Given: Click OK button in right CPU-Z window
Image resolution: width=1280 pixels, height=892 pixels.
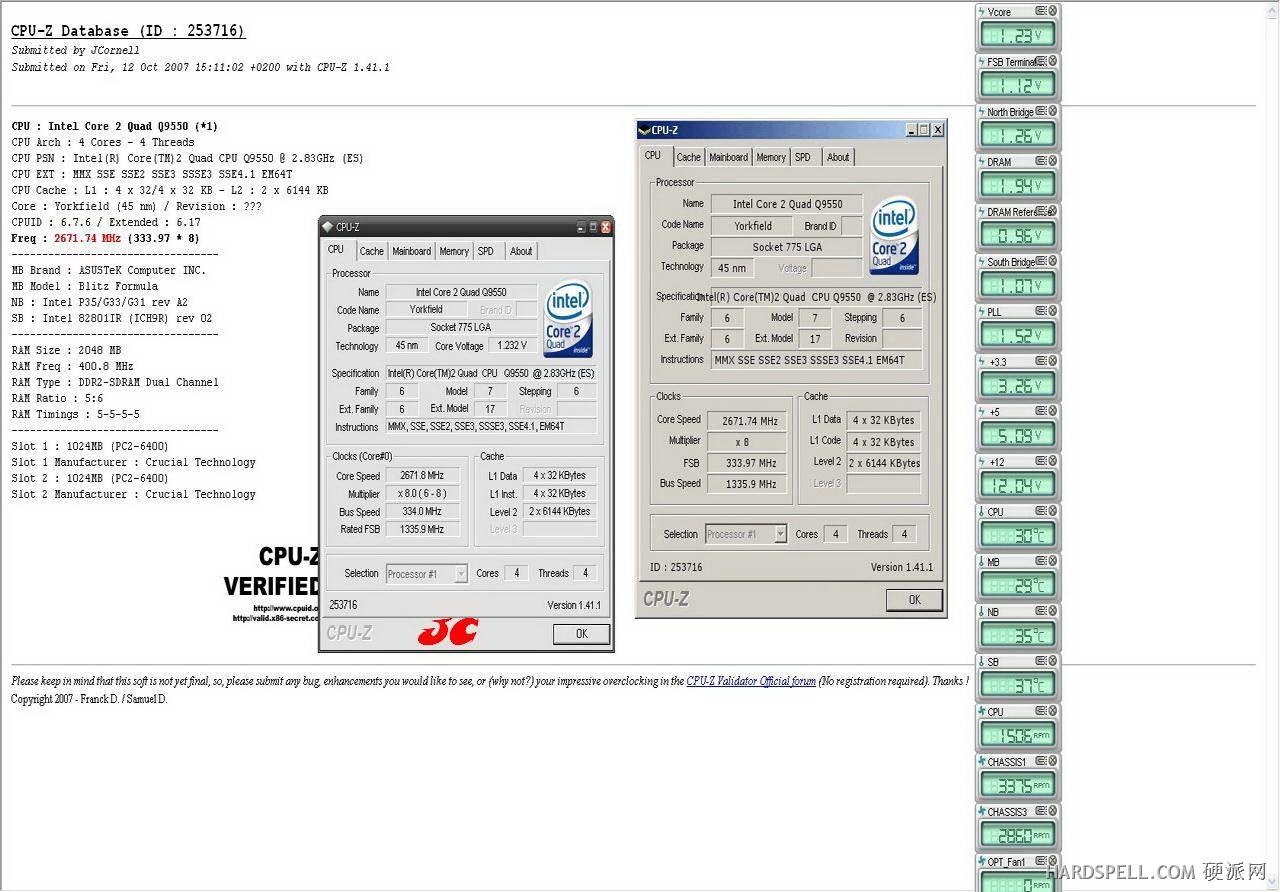Looking at the screenshot, I should 914,600.
